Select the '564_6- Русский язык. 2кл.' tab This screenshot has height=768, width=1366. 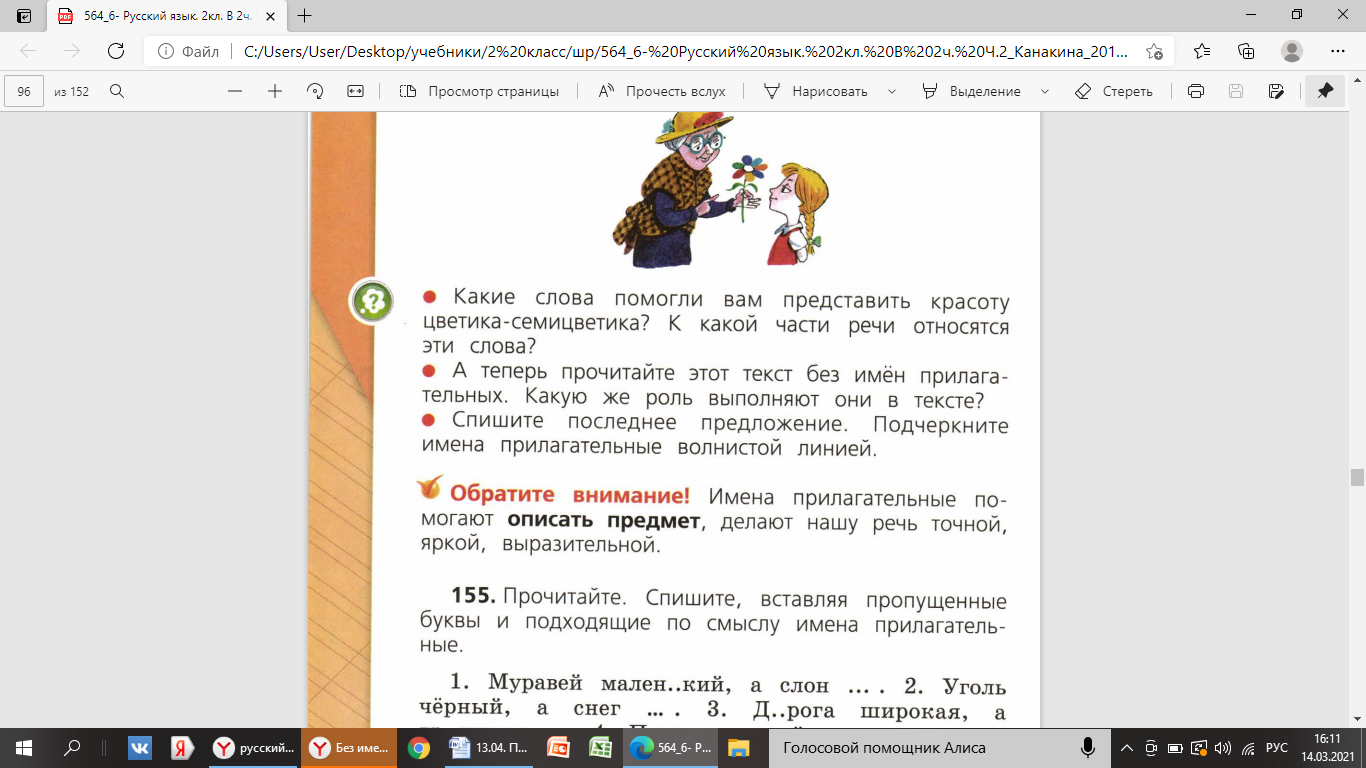click(x=168, y=16)
